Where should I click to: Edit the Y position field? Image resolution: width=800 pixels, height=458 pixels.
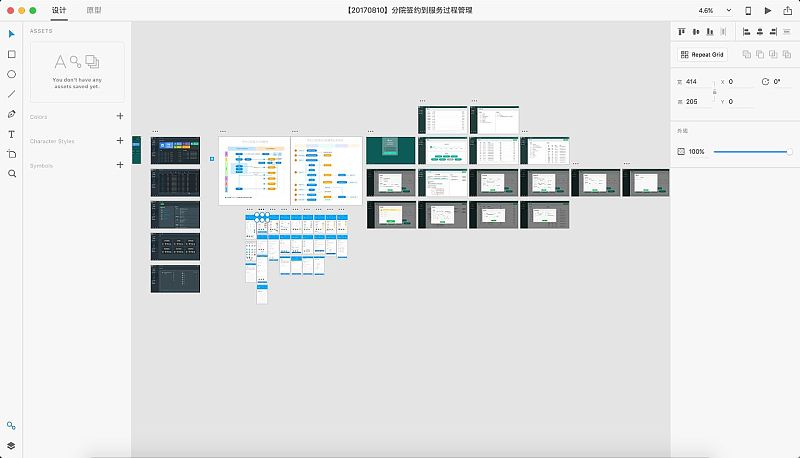click(740, 102)
